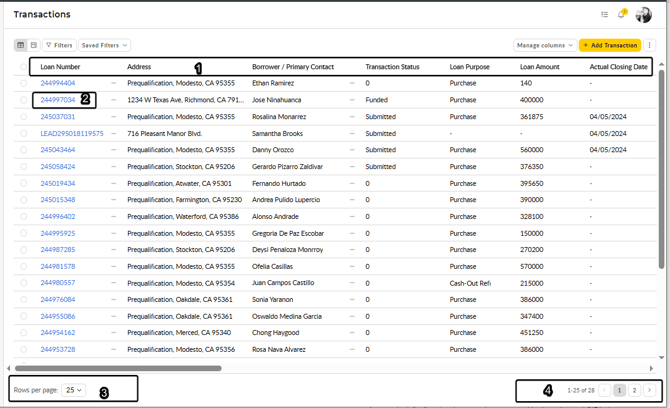Sort by the Loan Amount column
This screenshot has width=670, height=408.
pos(540,67)
